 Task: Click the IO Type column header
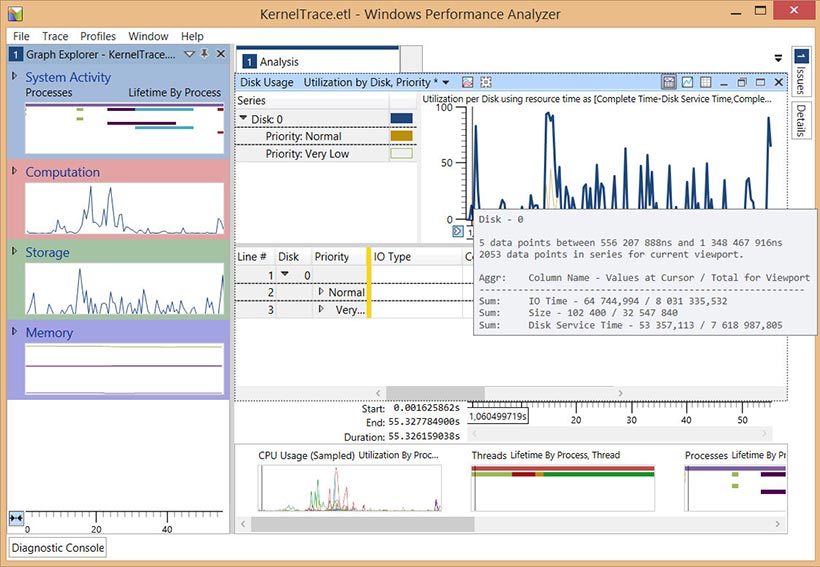coord(416,256)
